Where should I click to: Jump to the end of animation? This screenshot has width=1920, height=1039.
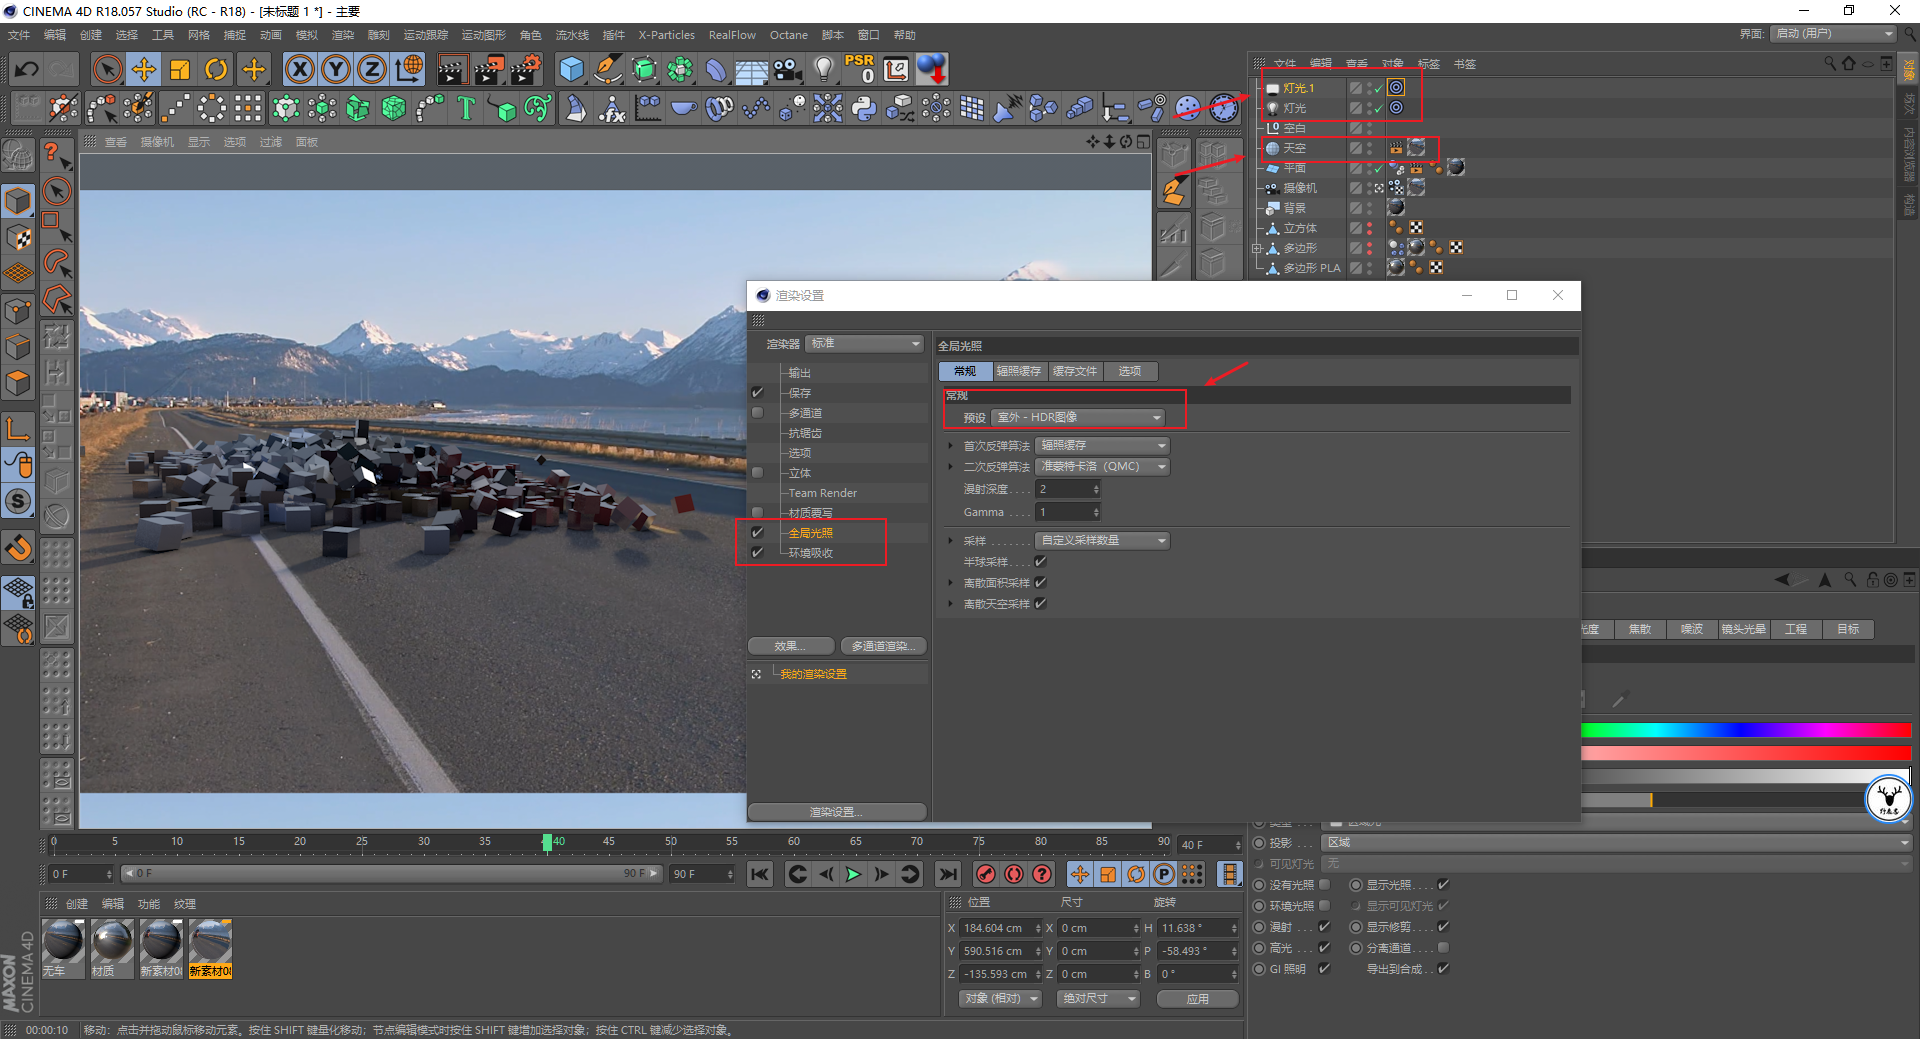pos(948,874)
